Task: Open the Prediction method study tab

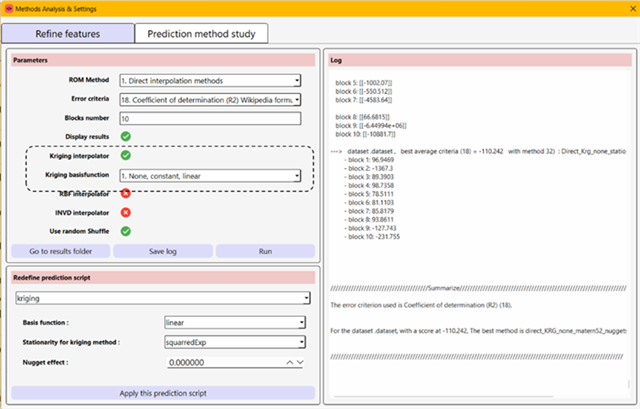Action: coord(201,33)
